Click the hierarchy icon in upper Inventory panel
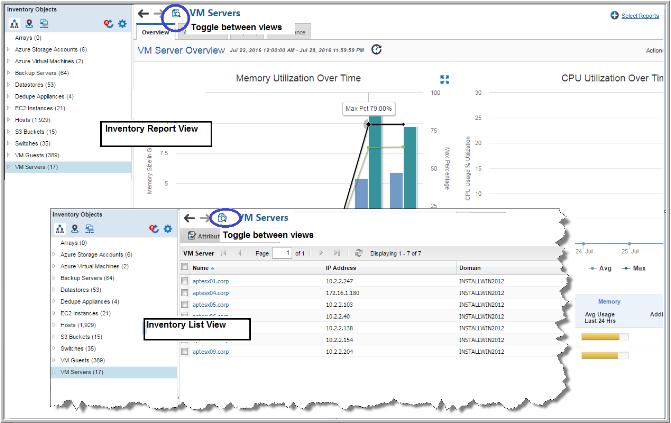The image size is (671, 423). pyautogui.click(x=13, y=23)
